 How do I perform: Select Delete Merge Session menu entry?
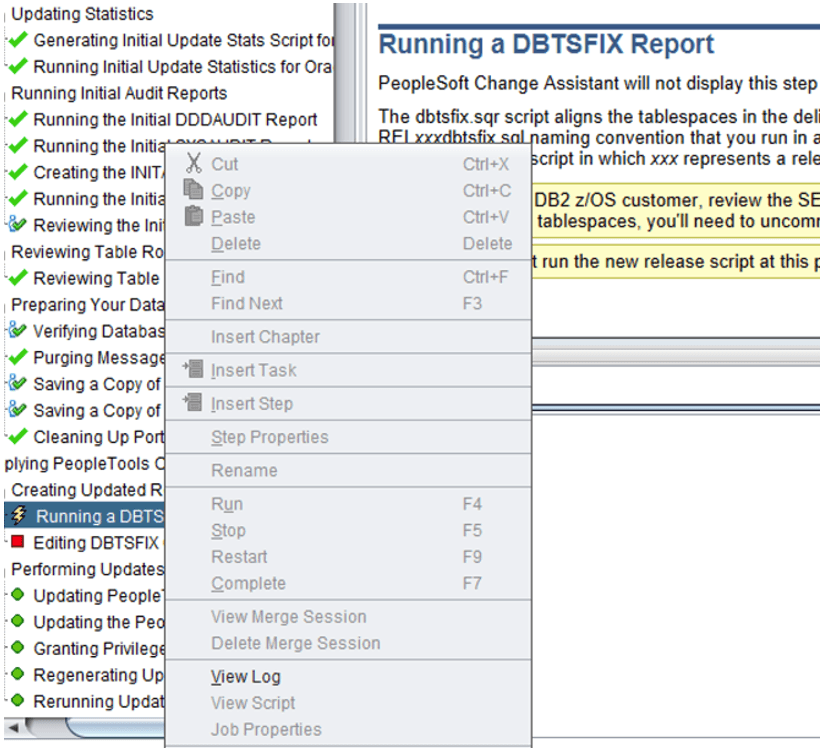pyautogui.click(x=295, y=643)
